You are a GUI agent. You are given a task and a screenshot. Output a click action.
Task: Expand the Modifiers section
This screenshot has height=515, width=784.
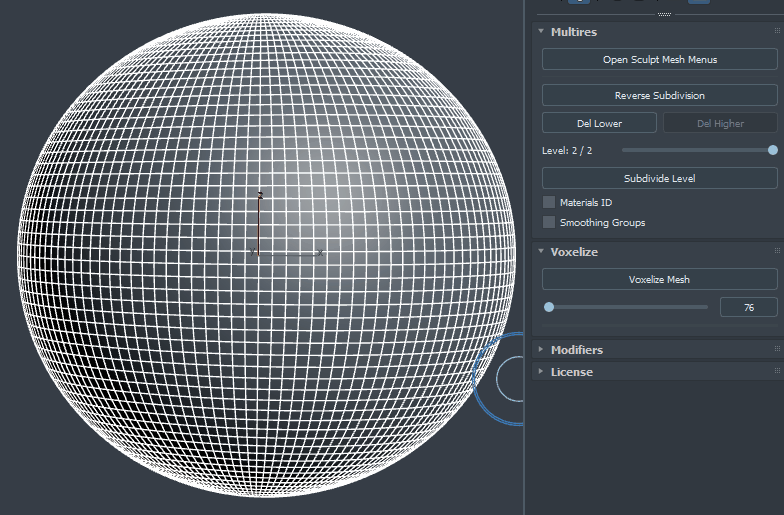point(541,350)
